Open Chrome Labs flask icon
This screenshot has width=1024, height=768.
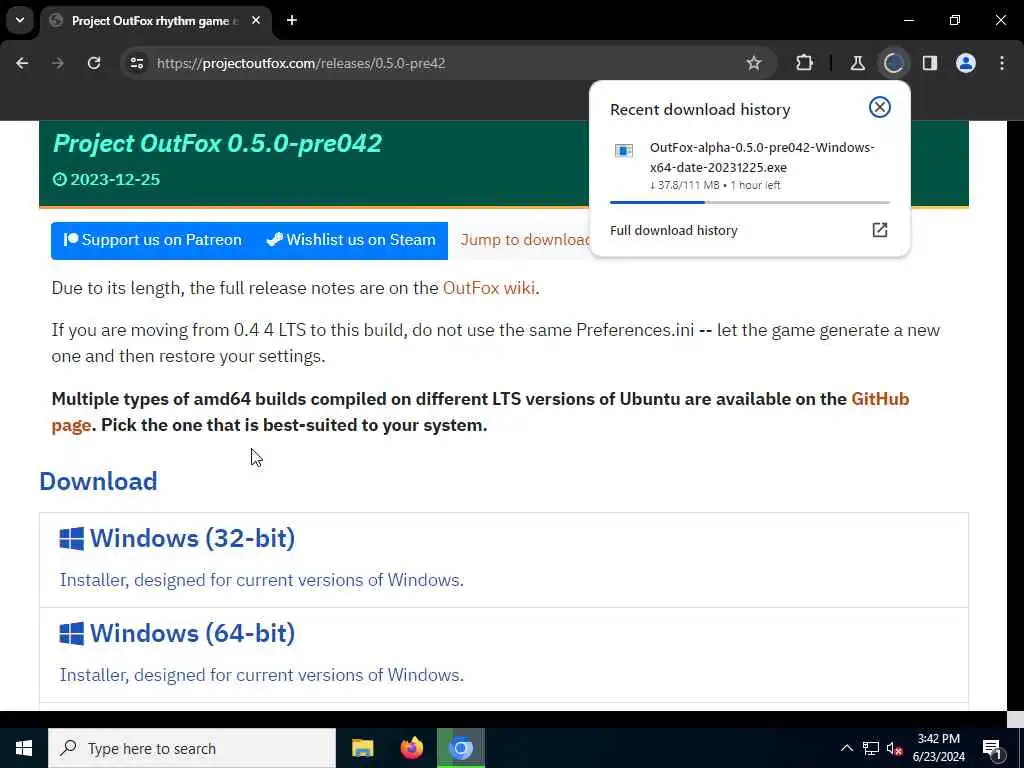click(857, 63)
